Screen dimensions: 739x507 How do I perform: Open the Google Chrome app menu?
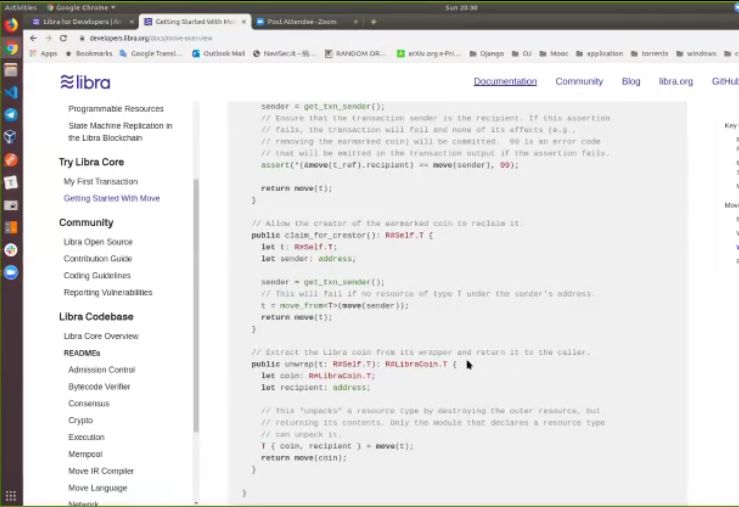81,8
